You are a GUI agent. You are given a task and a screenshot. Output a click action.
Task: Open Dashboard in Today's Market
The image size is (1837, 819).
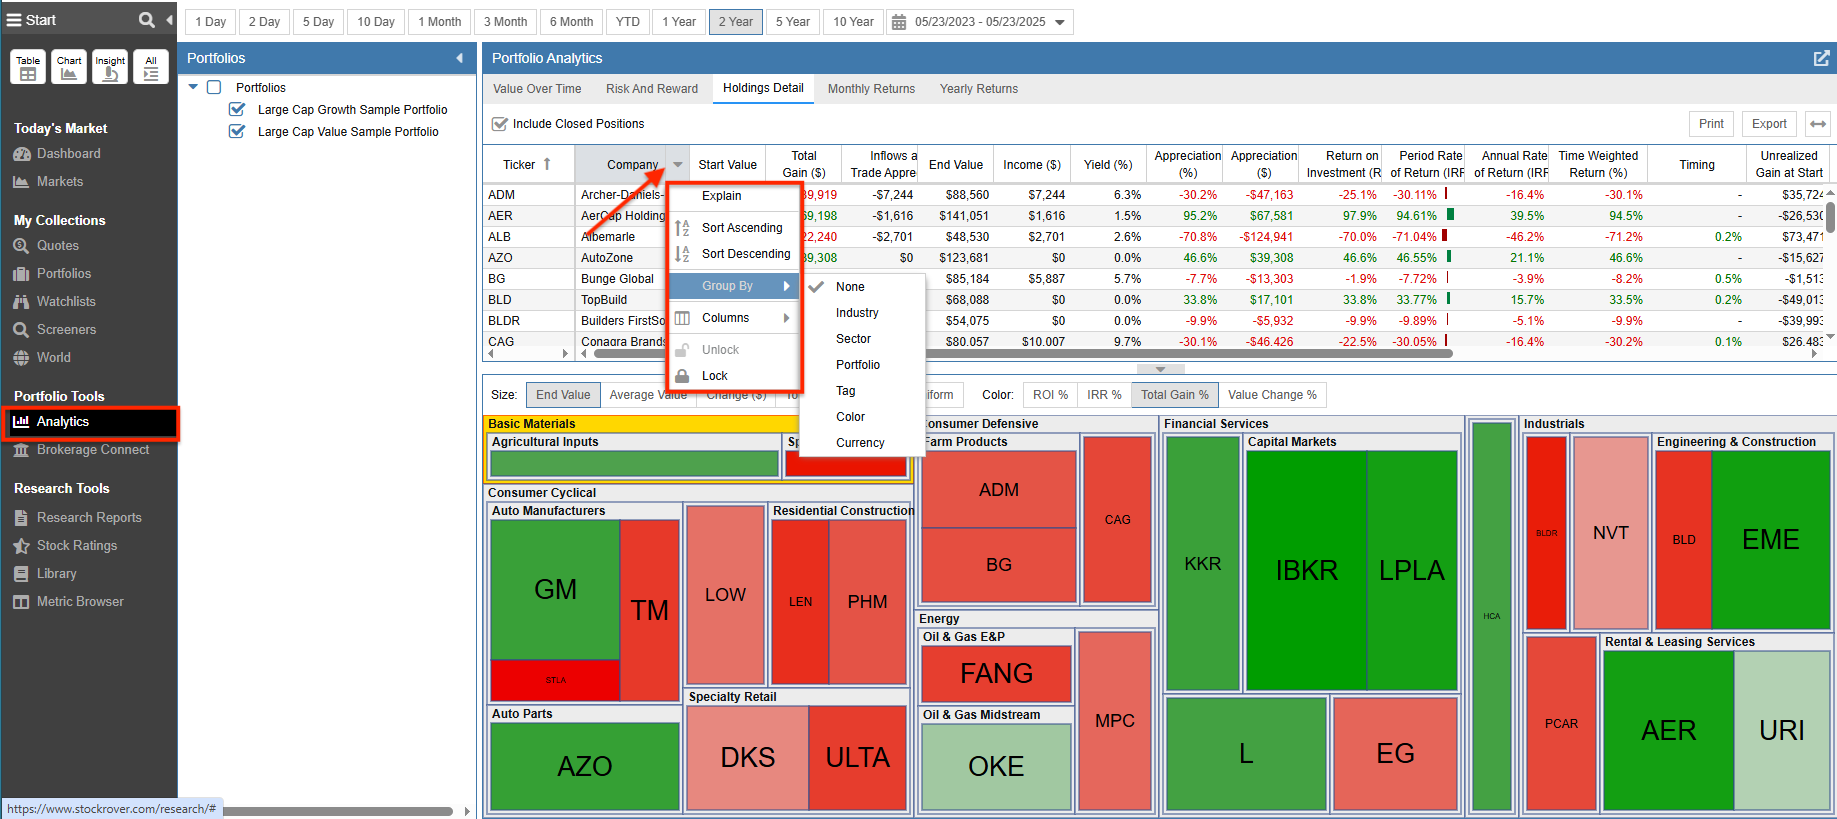pyautogui.click(x=68, y=154)
